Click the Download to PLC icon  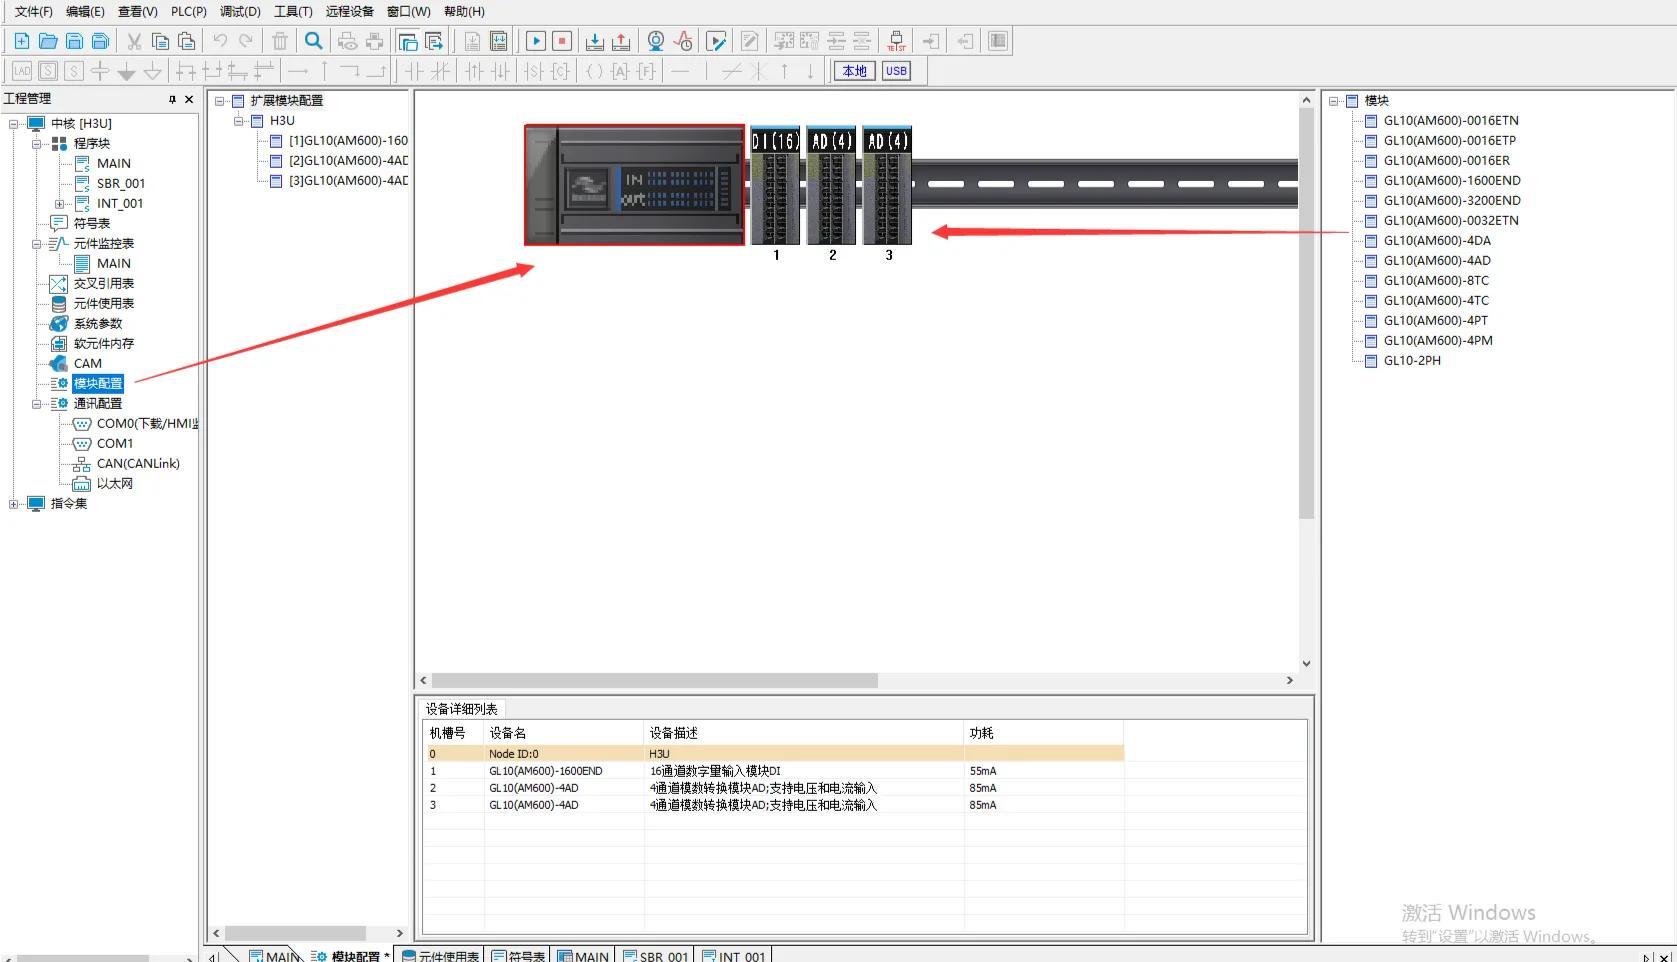click(x=594, y=41)
